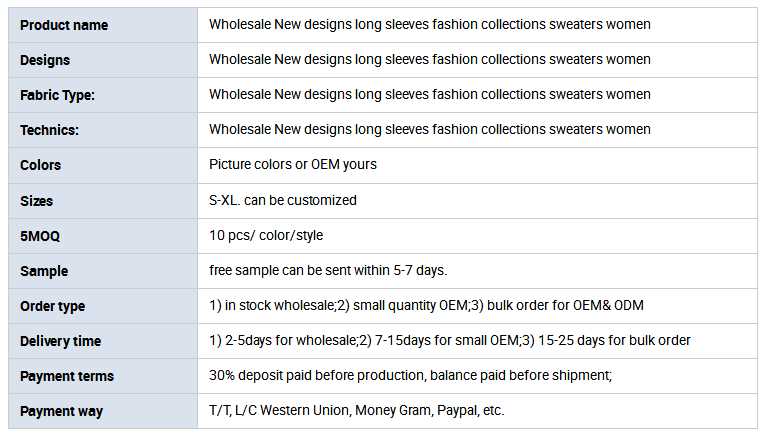Click the Delivery time label cell
Screen dimensions: 776x436
[x=61, y=341]
